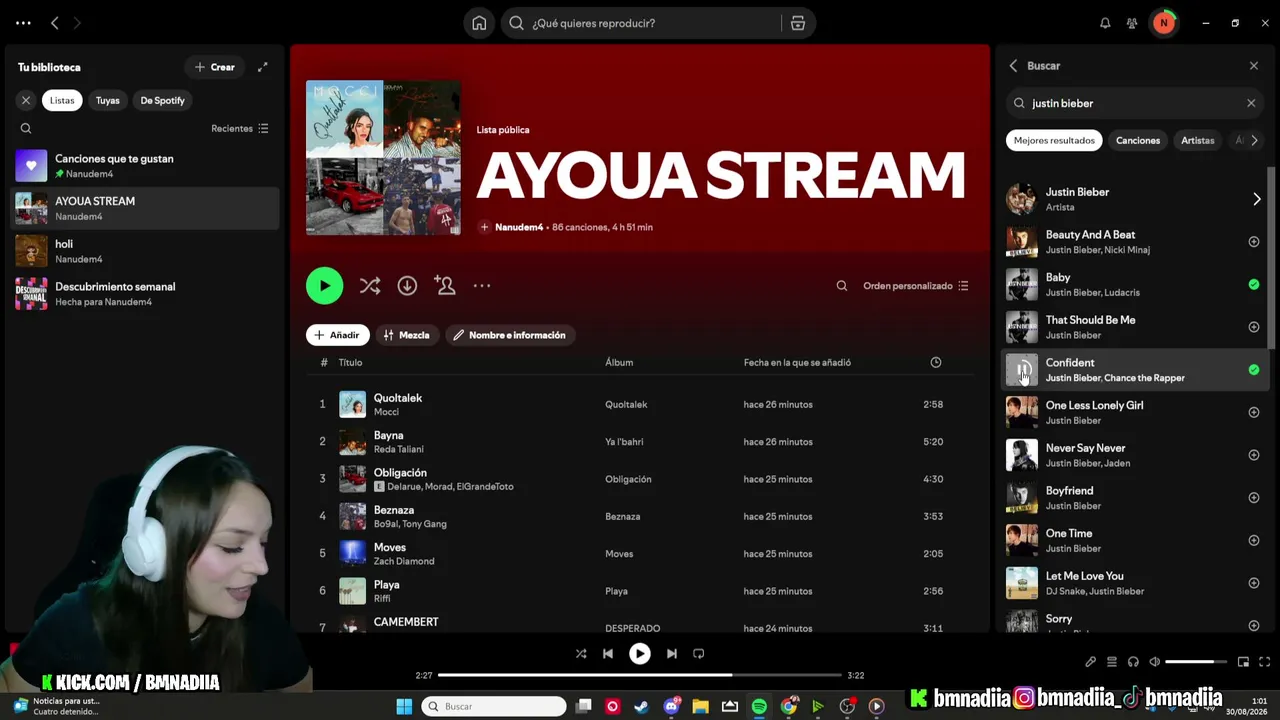Image resolution: width=1280 pixels, height=720 pixels.
Task: Expand the library panel to full view
Action: [x=263, y=67]
